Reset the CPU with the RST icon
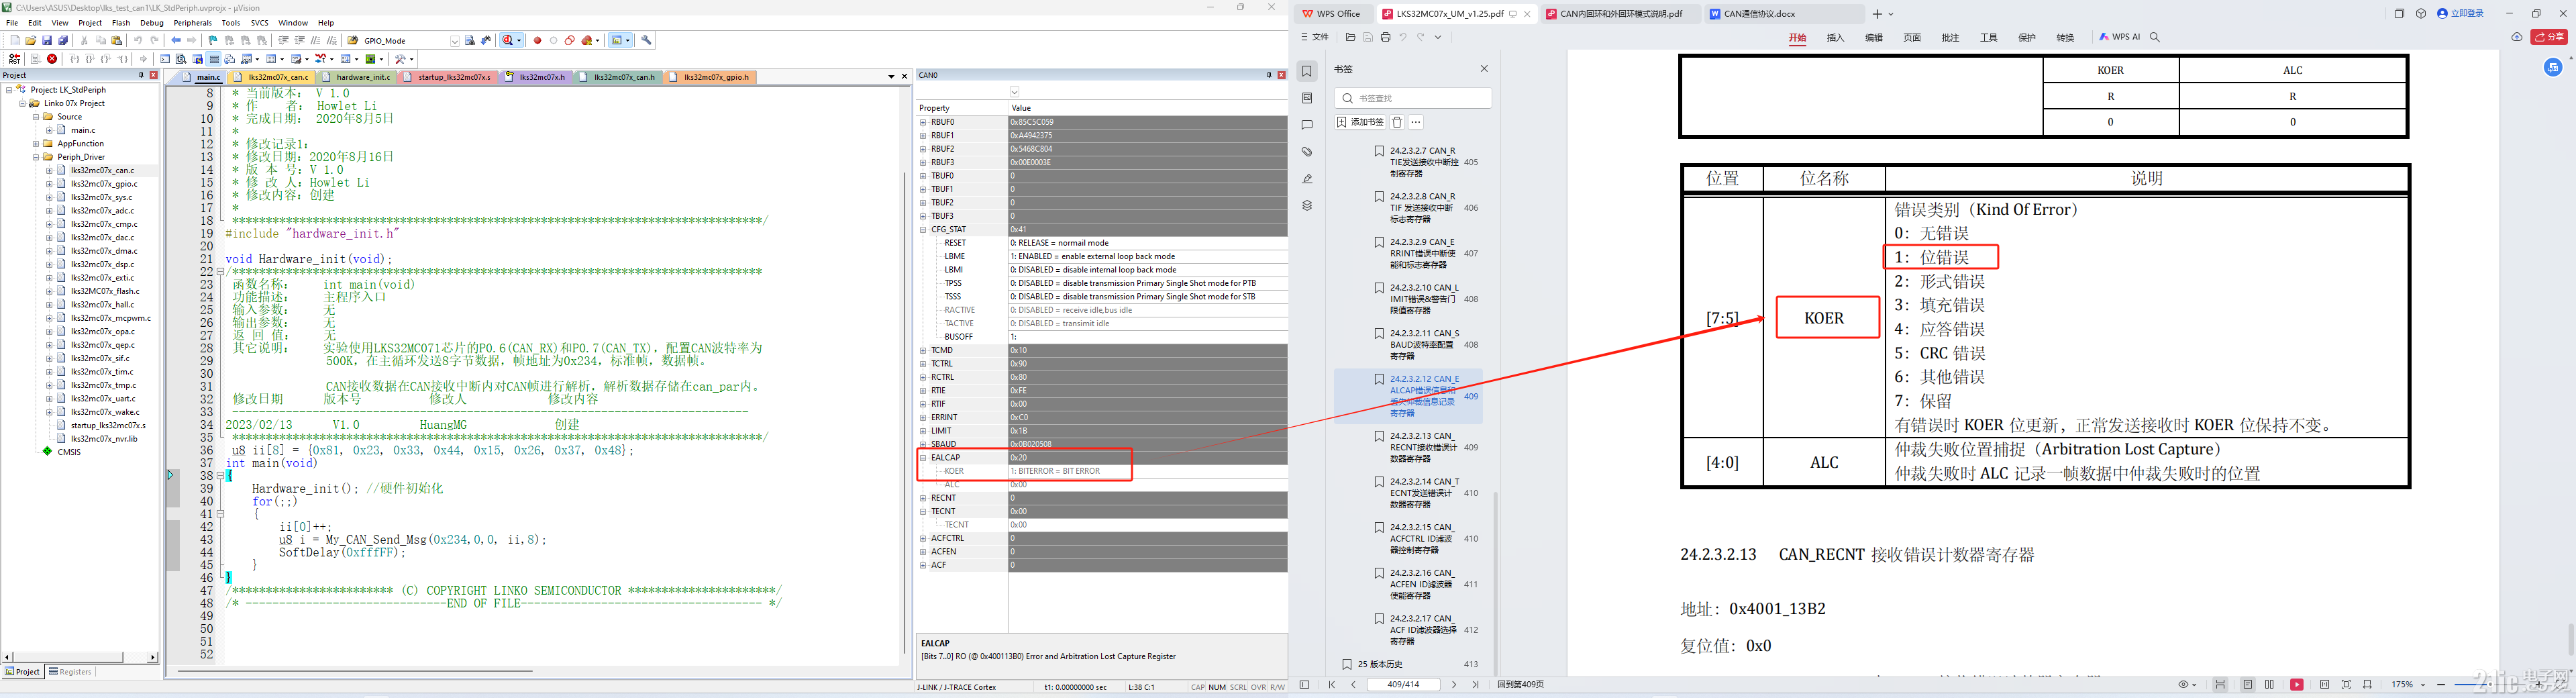 [14, 59]
